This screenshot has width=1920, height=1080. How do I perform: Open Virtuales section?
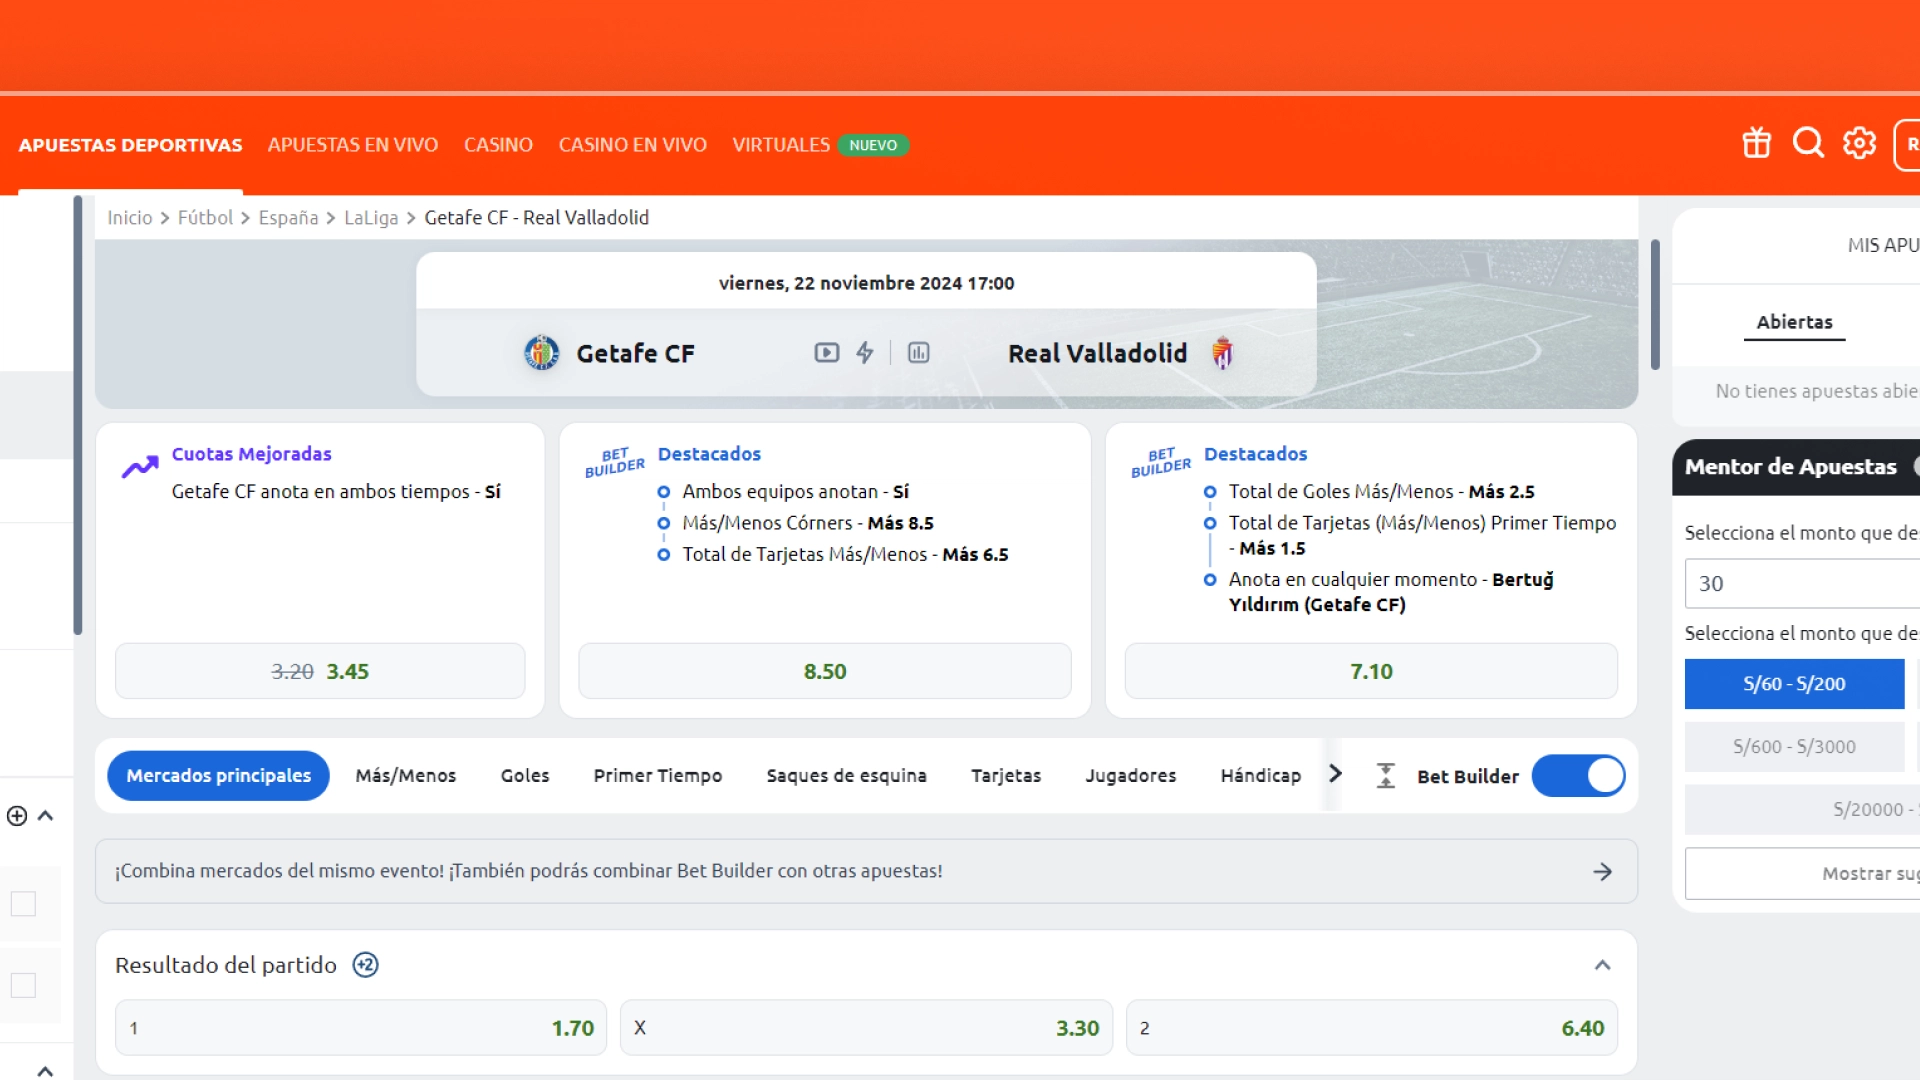[781, 145]
